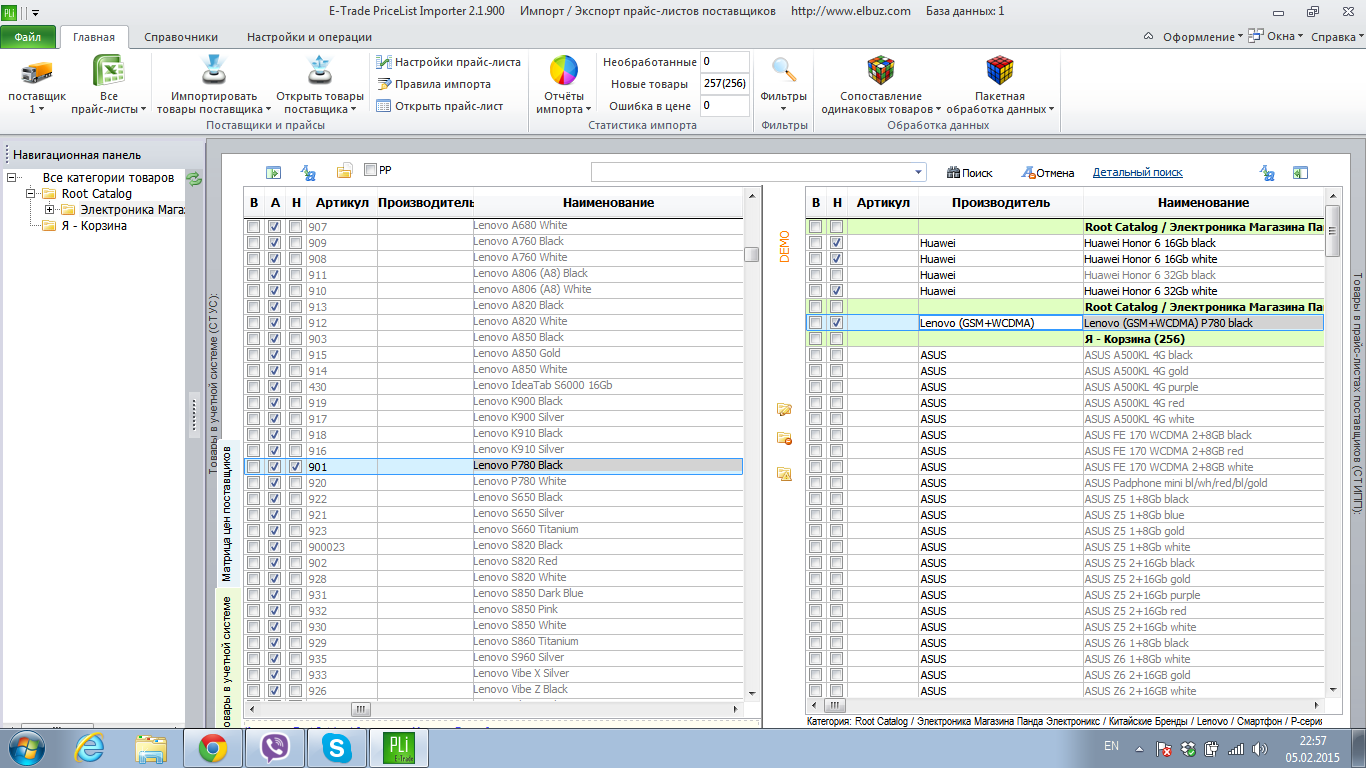Viewport: 1366px width, 768px height.
Task: Select Я - Корзина tree item
Action: click(x=93, y=226)
